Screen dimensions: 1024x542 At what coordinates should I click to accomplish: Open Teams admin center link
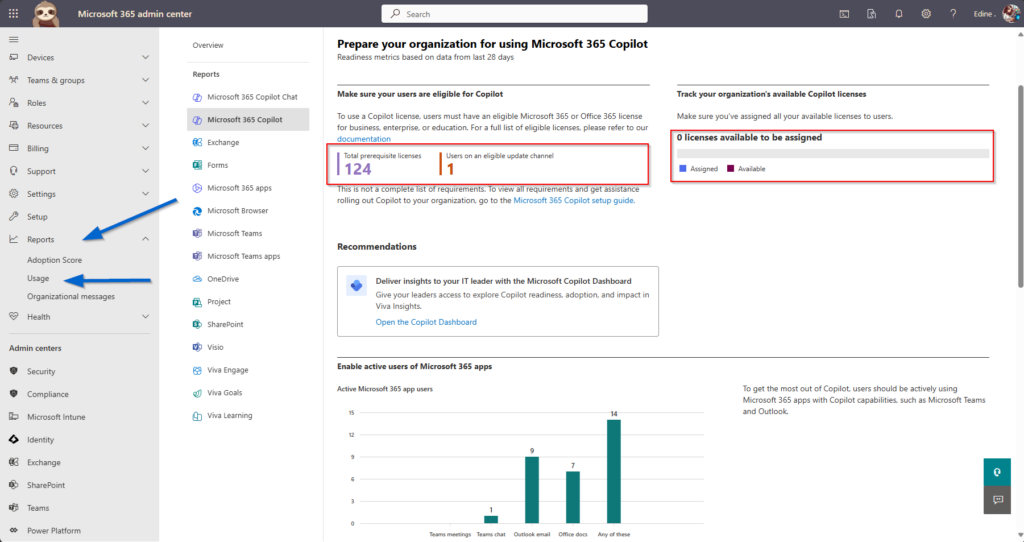(x=38, y=508)
